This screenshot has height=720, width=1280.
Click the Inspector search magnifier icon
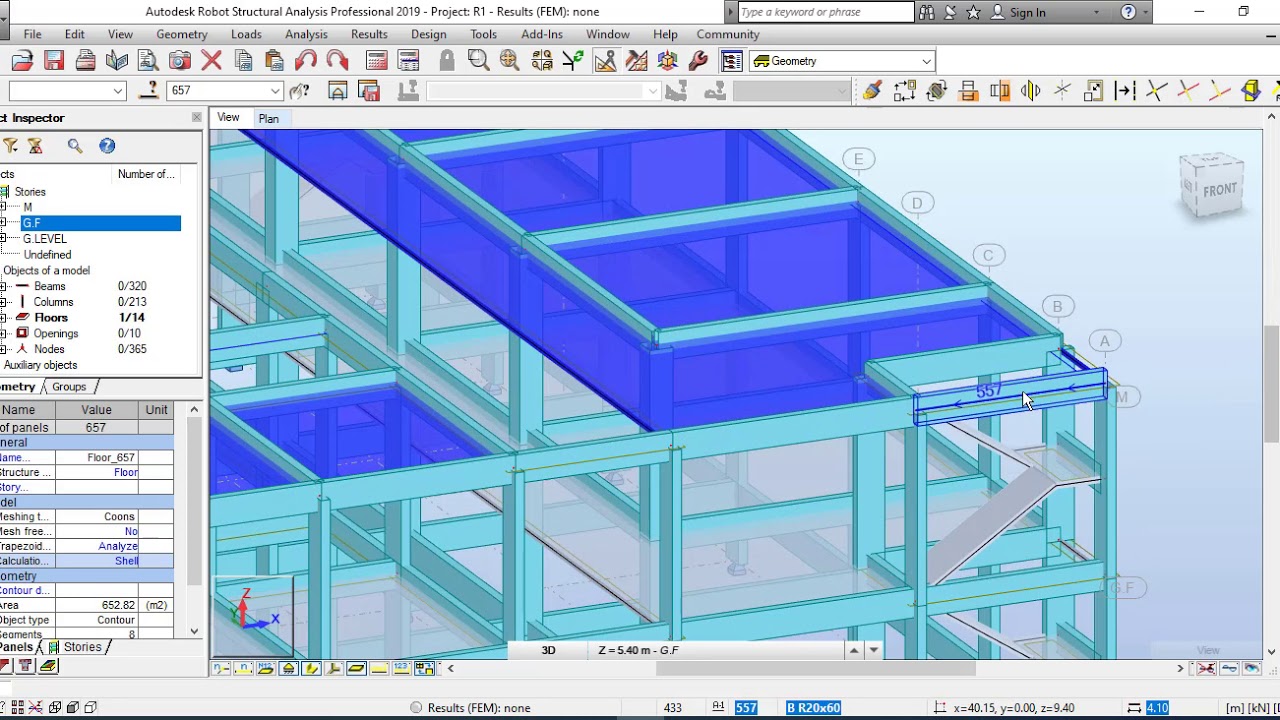point(75,146)
